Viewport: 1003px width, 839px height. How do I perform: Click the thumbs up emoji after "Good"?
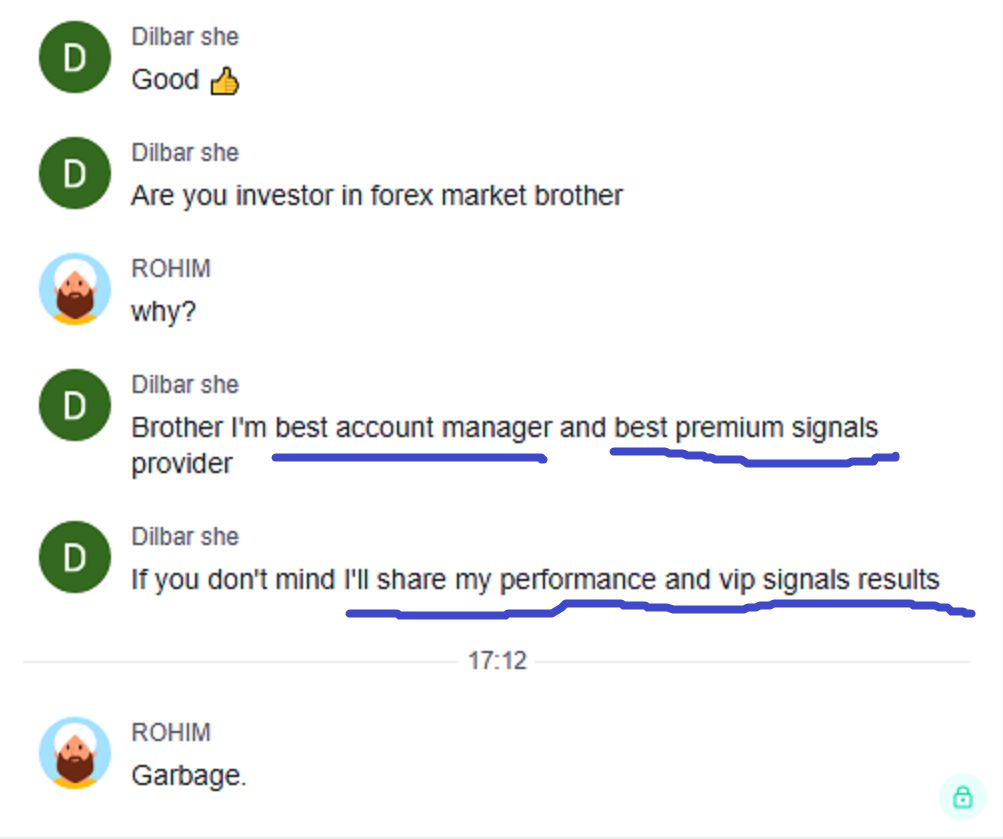pos(225,81)
